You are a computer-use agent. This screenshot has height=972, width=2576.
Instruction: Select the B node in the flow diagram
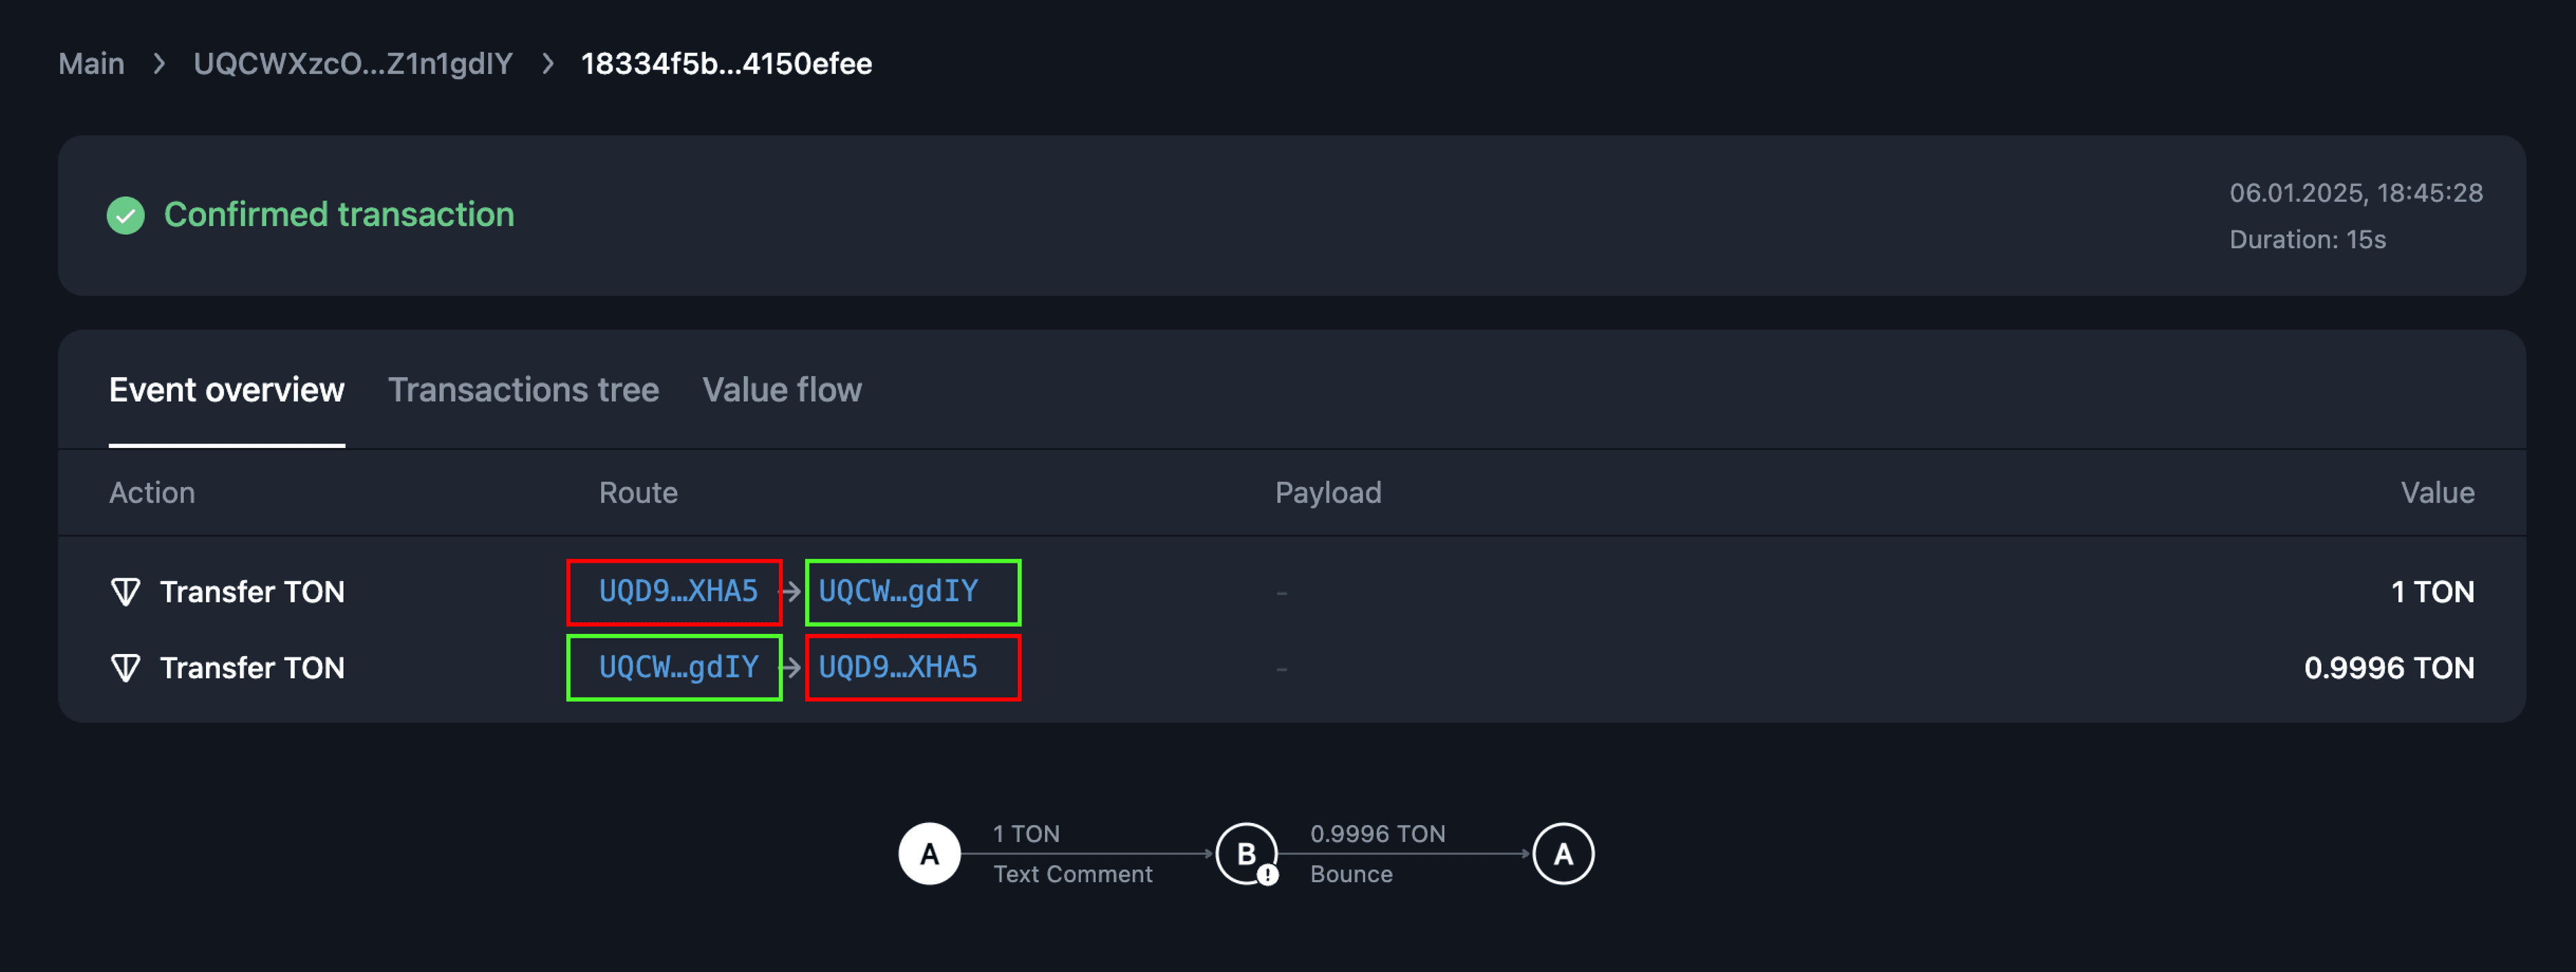pyautogui.click(x=1245, y=854)
